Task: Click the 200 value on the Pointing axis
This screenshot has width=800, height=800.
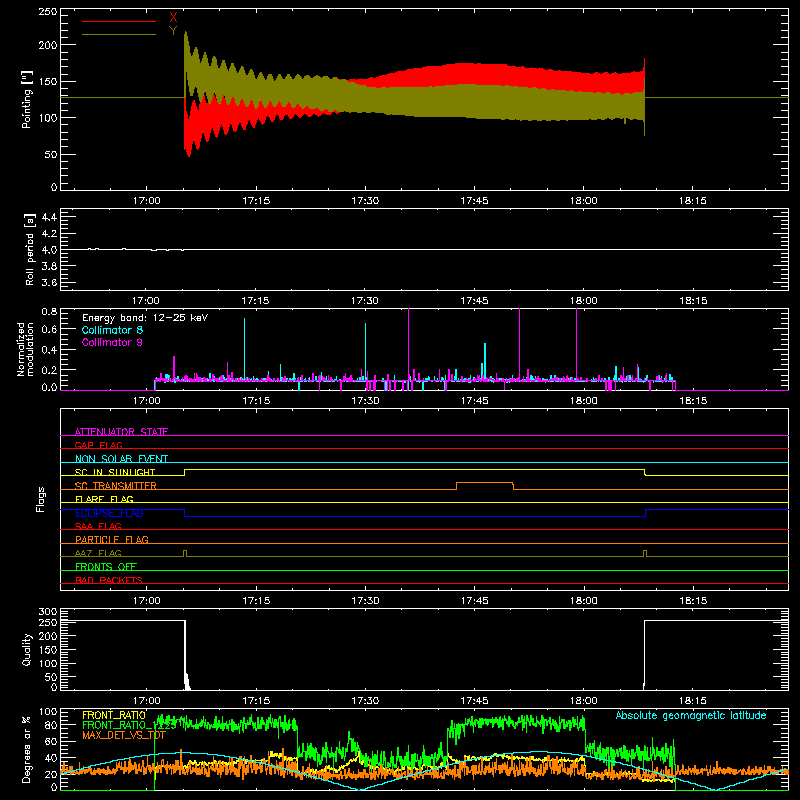Action: (x=48, y=45)
